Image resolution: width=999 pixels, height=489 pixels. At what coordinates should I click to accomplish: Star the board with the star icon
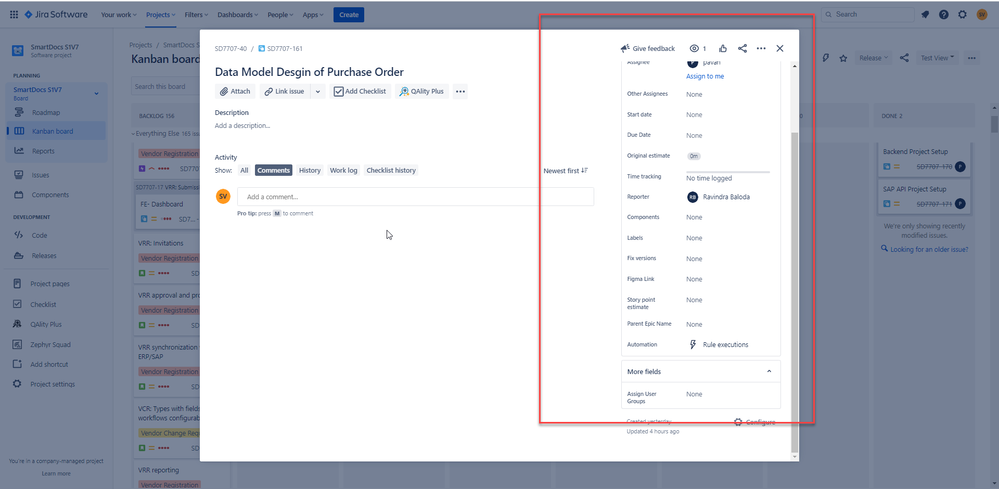[x=844, y=58]
